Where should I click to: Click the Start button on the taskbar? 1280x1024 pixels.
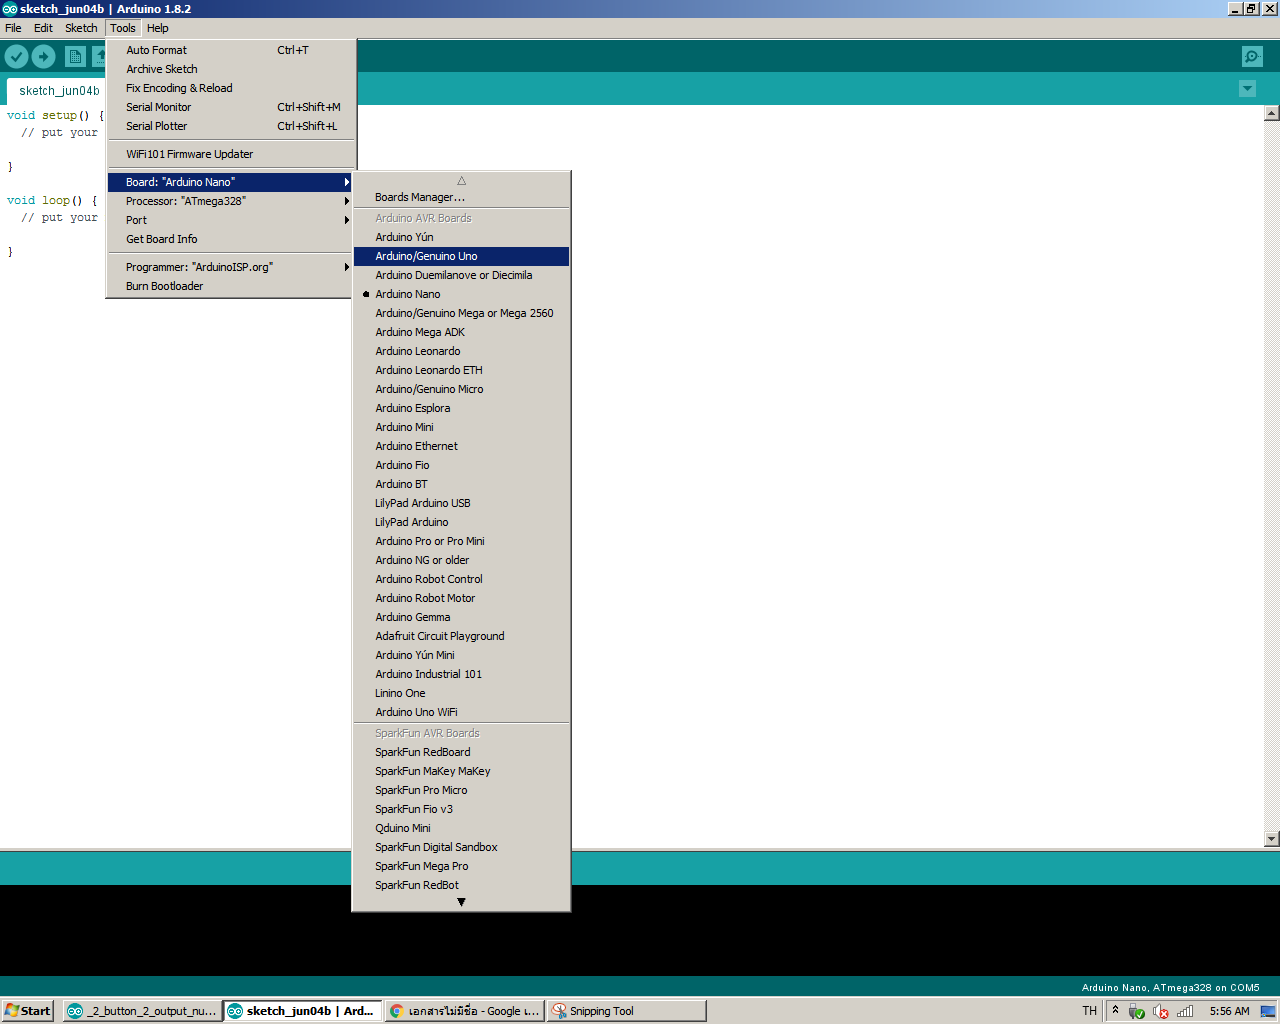[28, 1011]
